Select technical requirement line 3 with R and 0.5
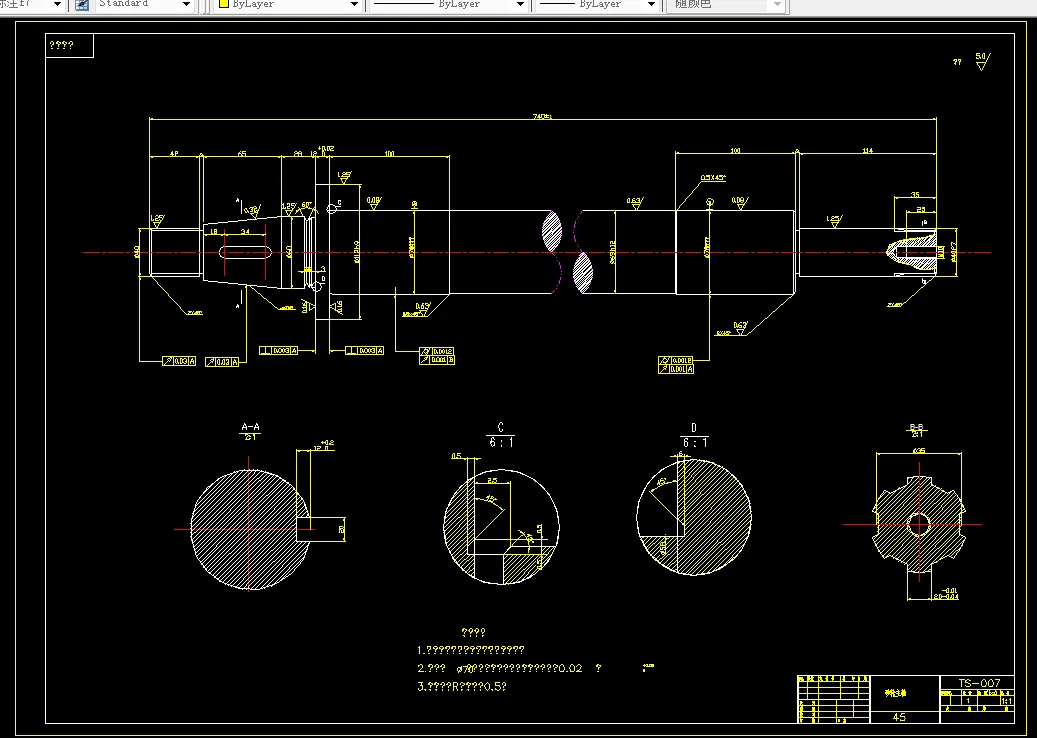The height and width of the screenshot is (738, 1037). (x=462, y=686)
